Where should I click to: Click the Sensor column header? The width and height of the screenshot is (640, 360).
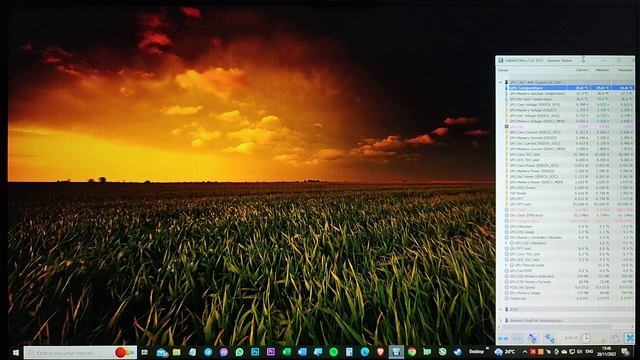(503, 70)
